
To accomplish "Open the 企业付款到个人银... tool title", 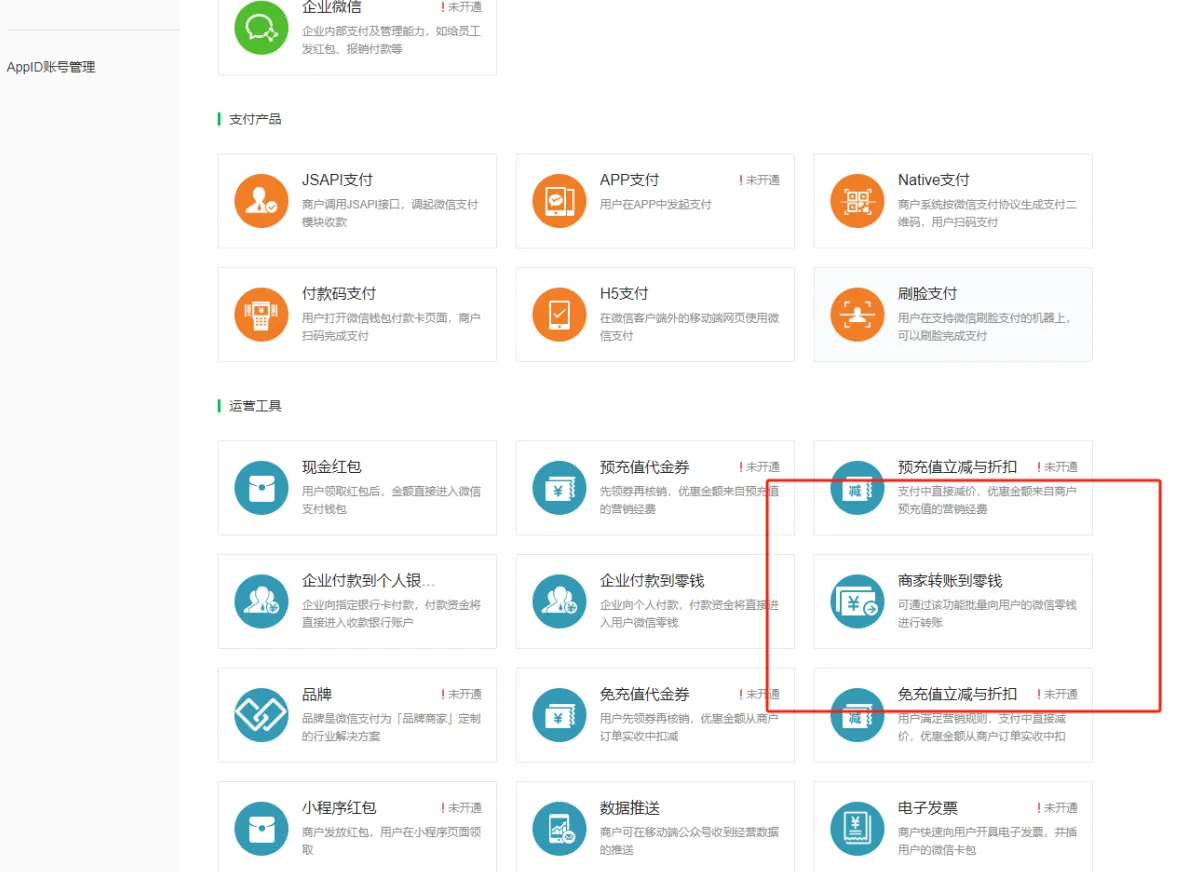I will (x=369, y=581).
